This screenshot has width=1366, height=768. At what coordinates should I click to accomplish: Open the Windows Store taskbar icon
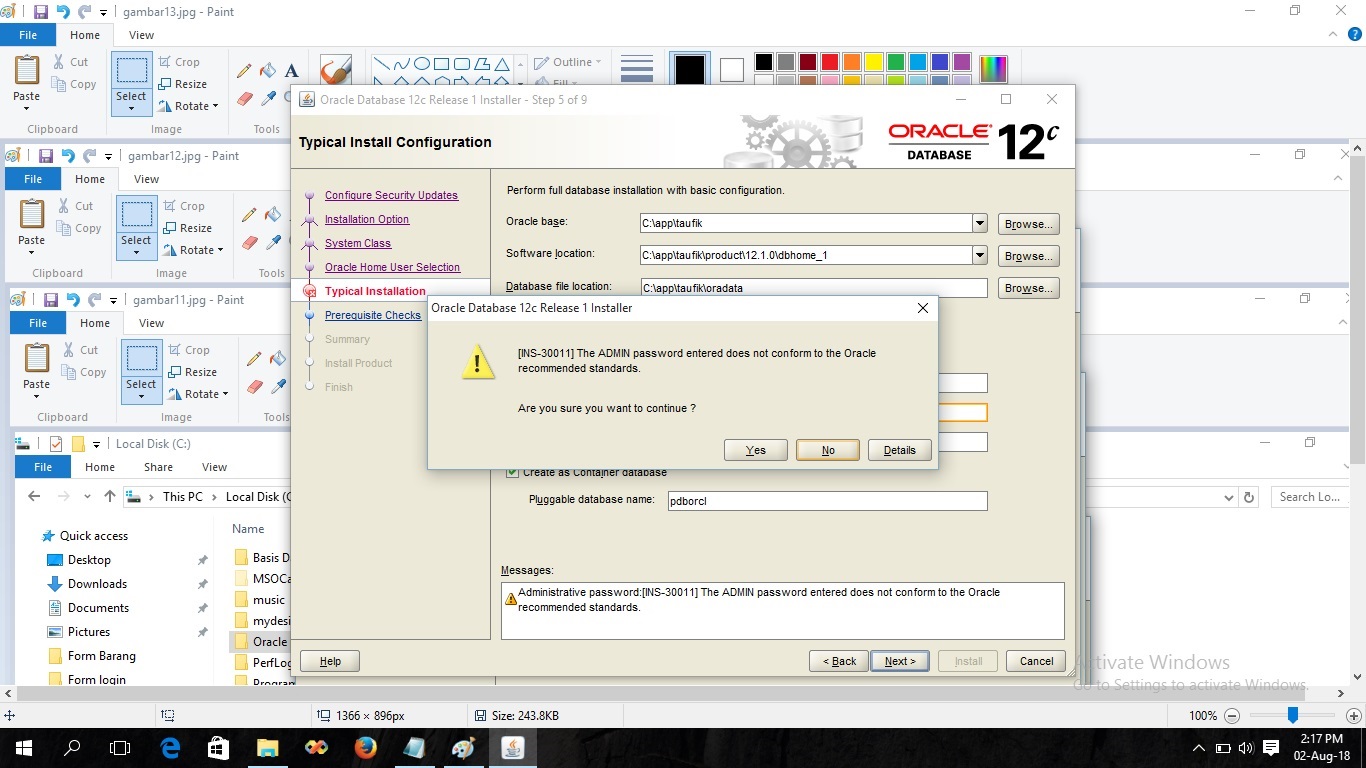tap(219, 747)
